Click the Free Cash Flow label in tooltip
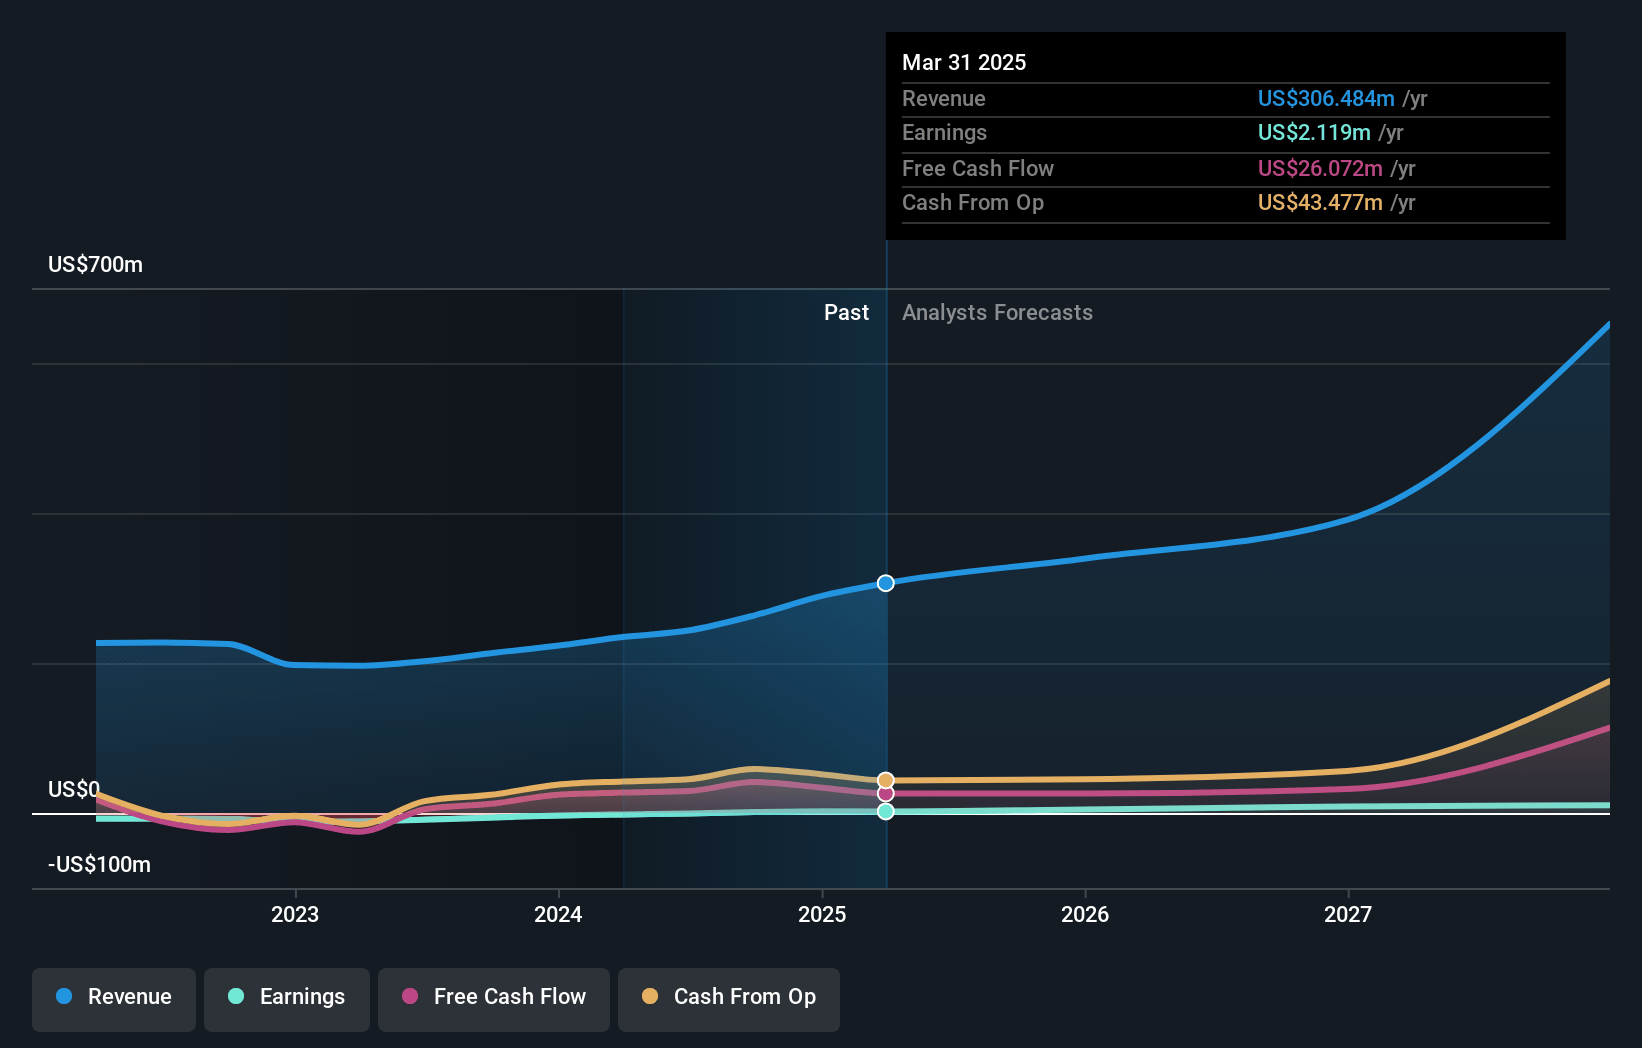 point(978,168)
